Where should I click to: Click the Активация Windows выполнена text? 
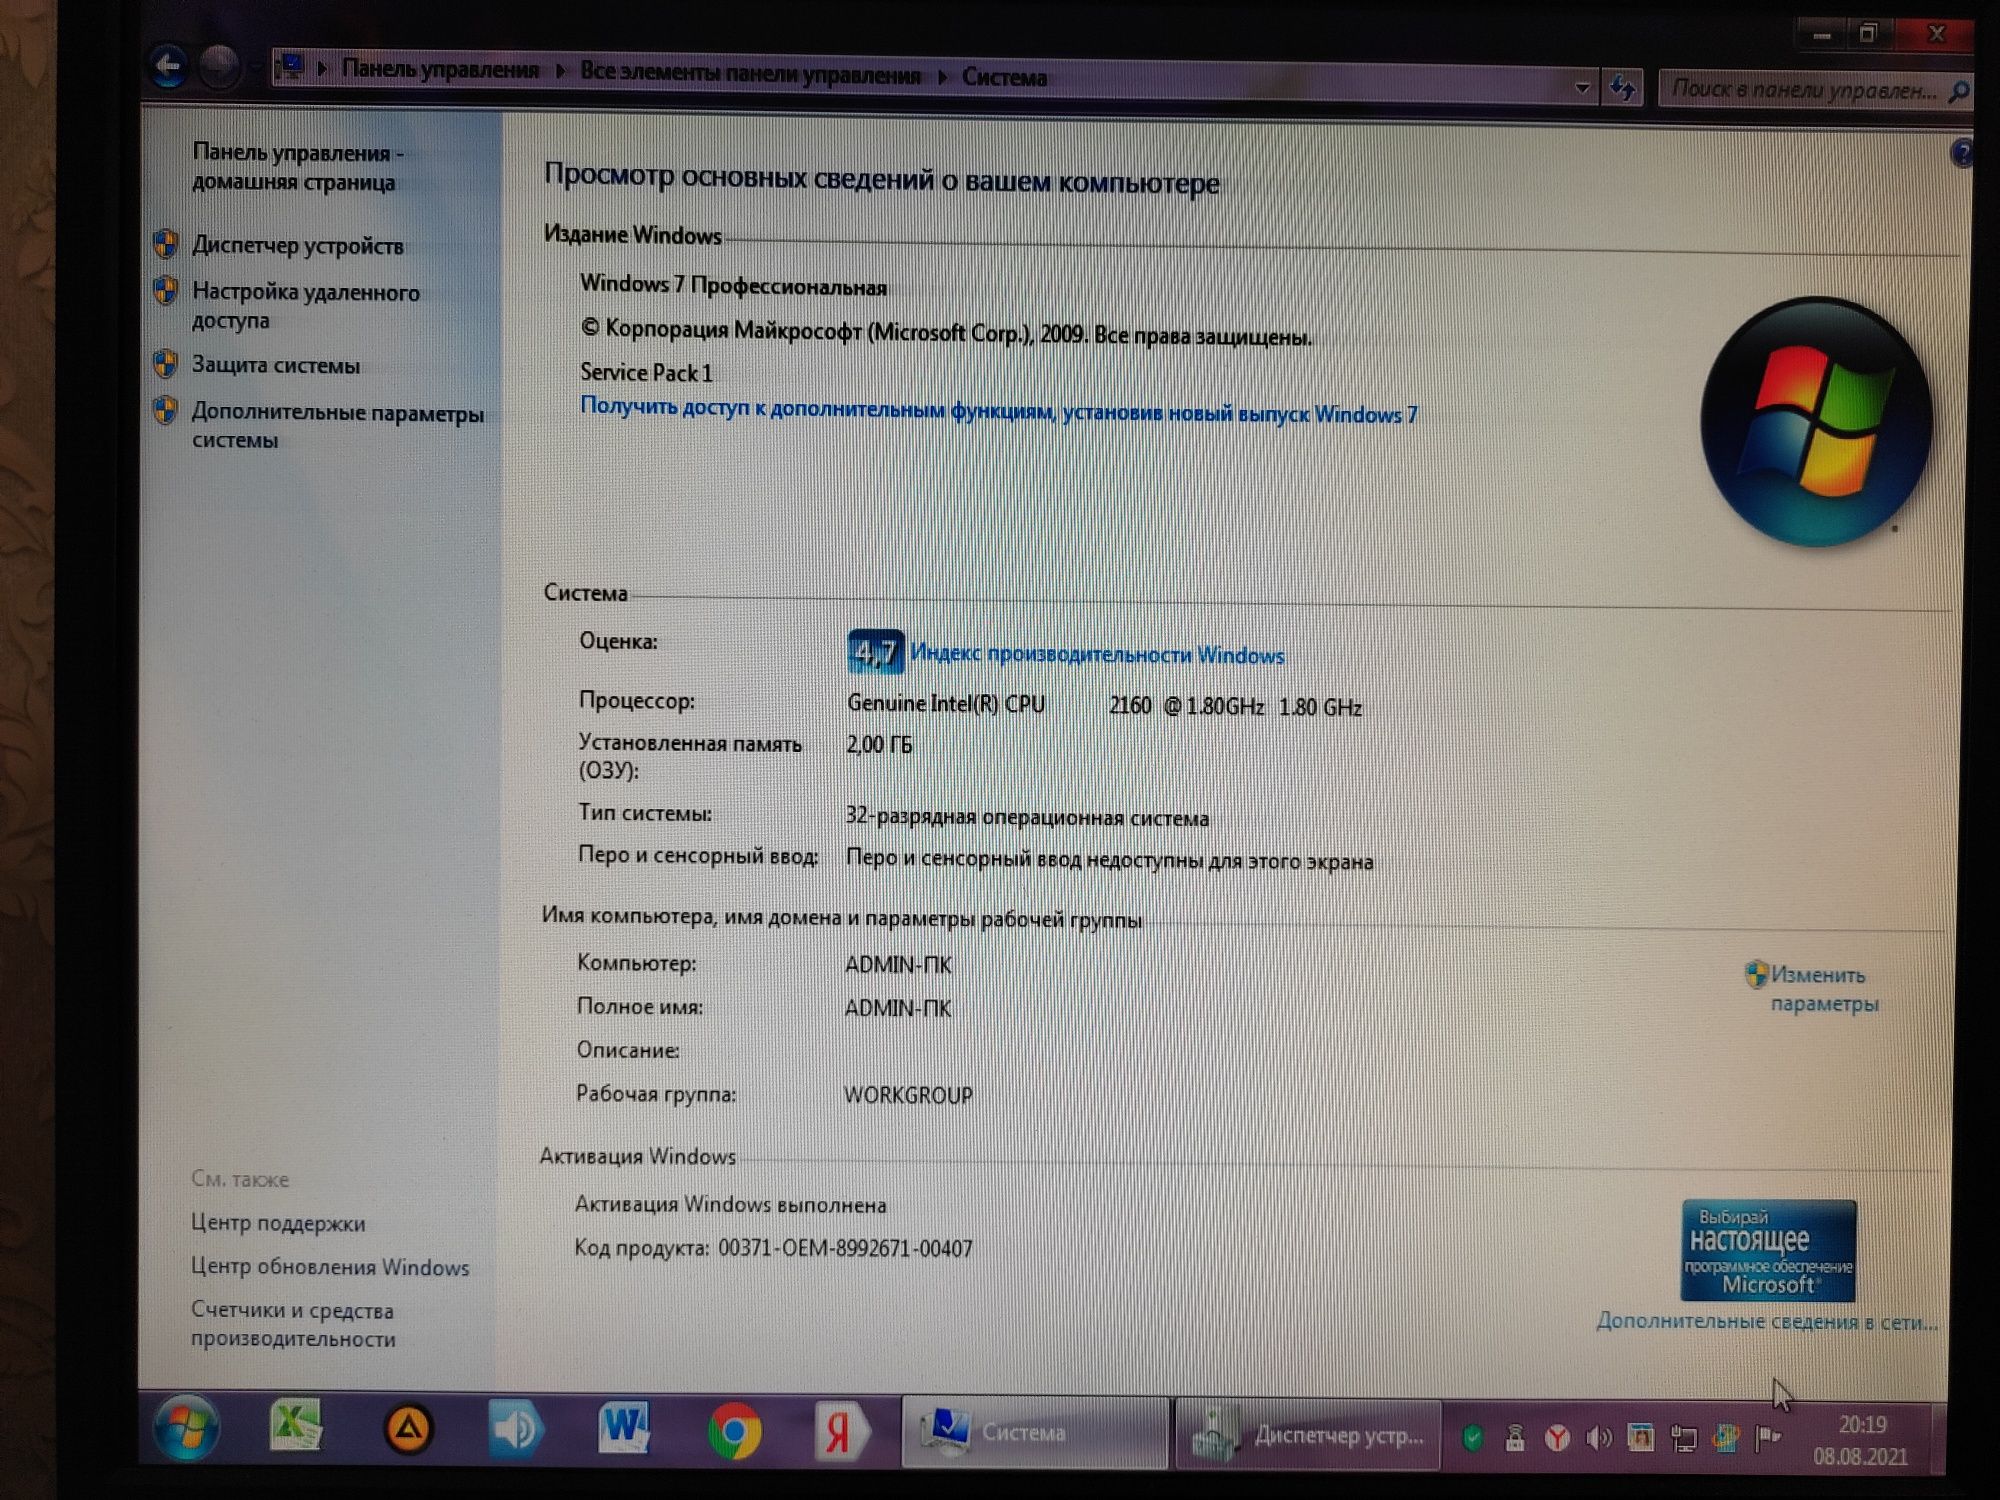[730, 1204]
